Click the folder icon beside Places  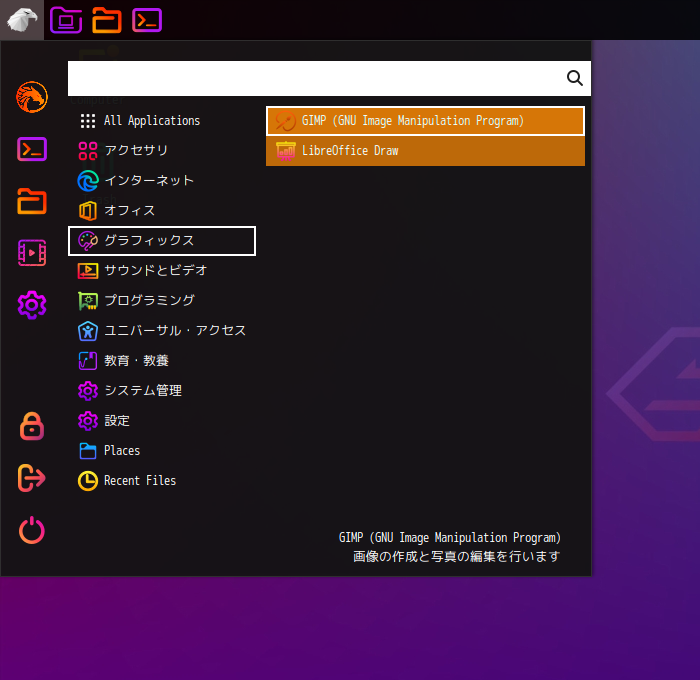point(88,451)
